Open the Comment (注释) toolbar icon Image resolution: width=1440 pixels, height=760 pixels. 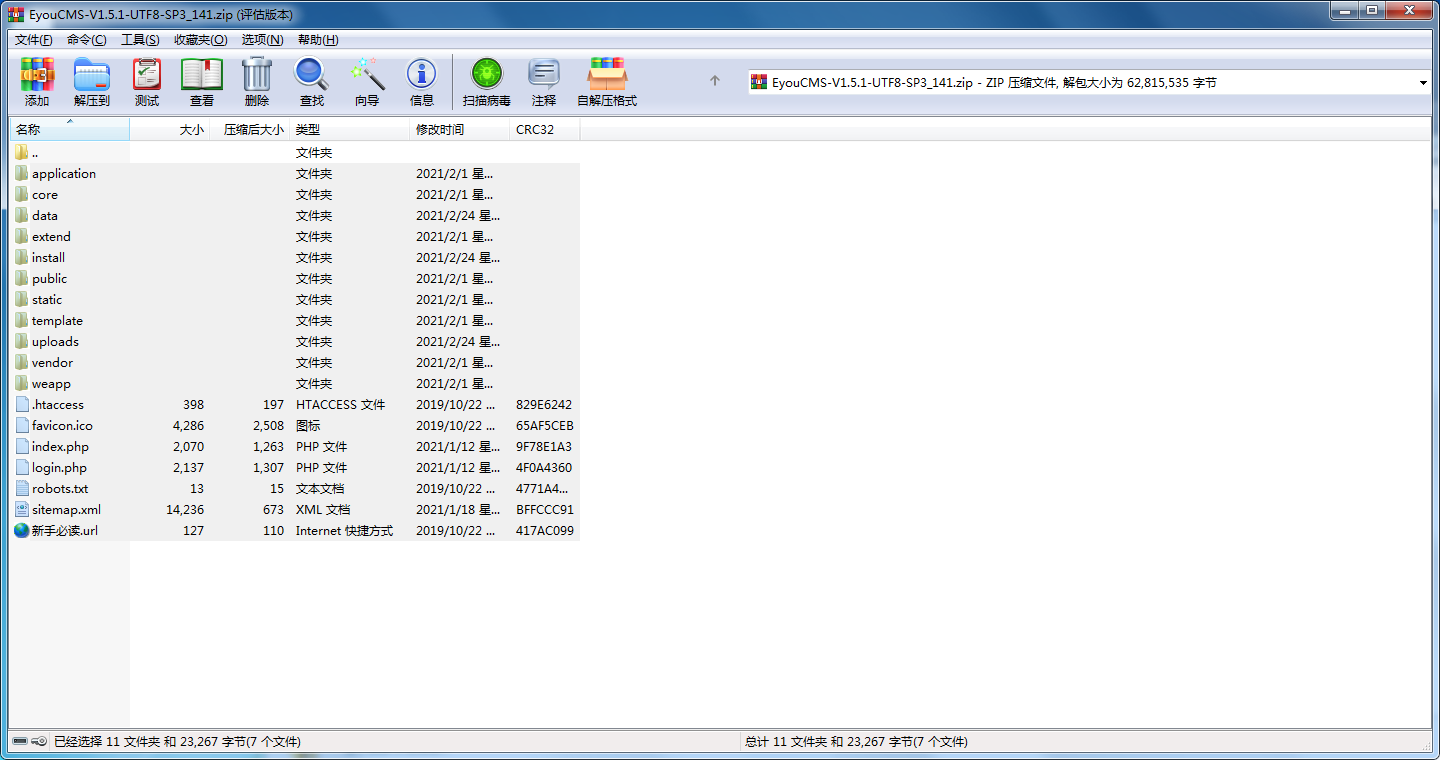click(x=544, y=82)
